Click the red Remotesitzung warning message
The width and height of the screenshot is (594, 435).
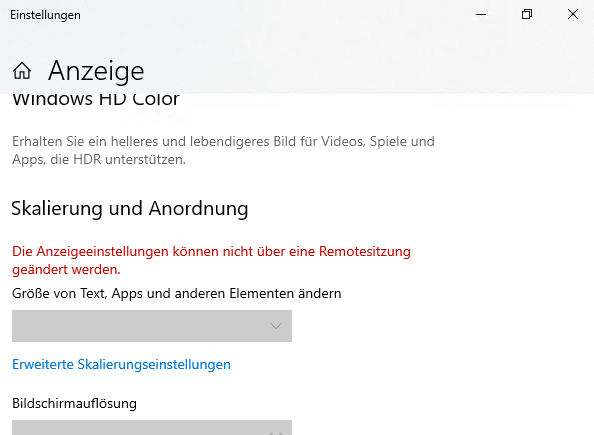click(x=211, y=260)
